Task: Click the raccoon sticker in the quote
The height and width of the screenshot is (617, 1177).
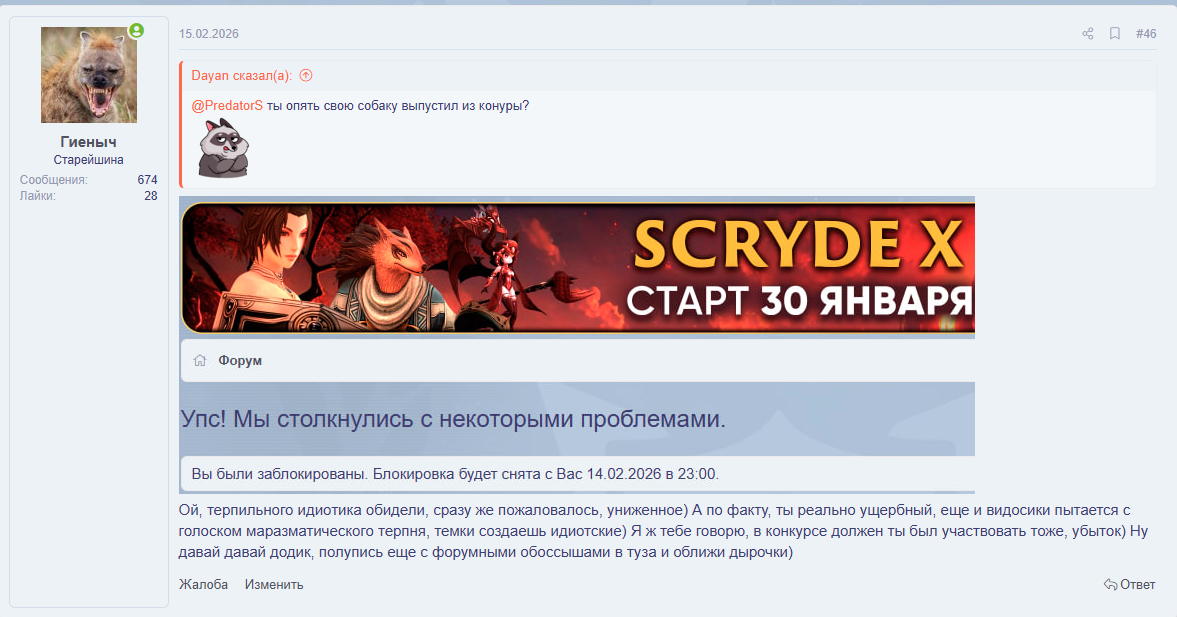Action: [x=223, y=148]
